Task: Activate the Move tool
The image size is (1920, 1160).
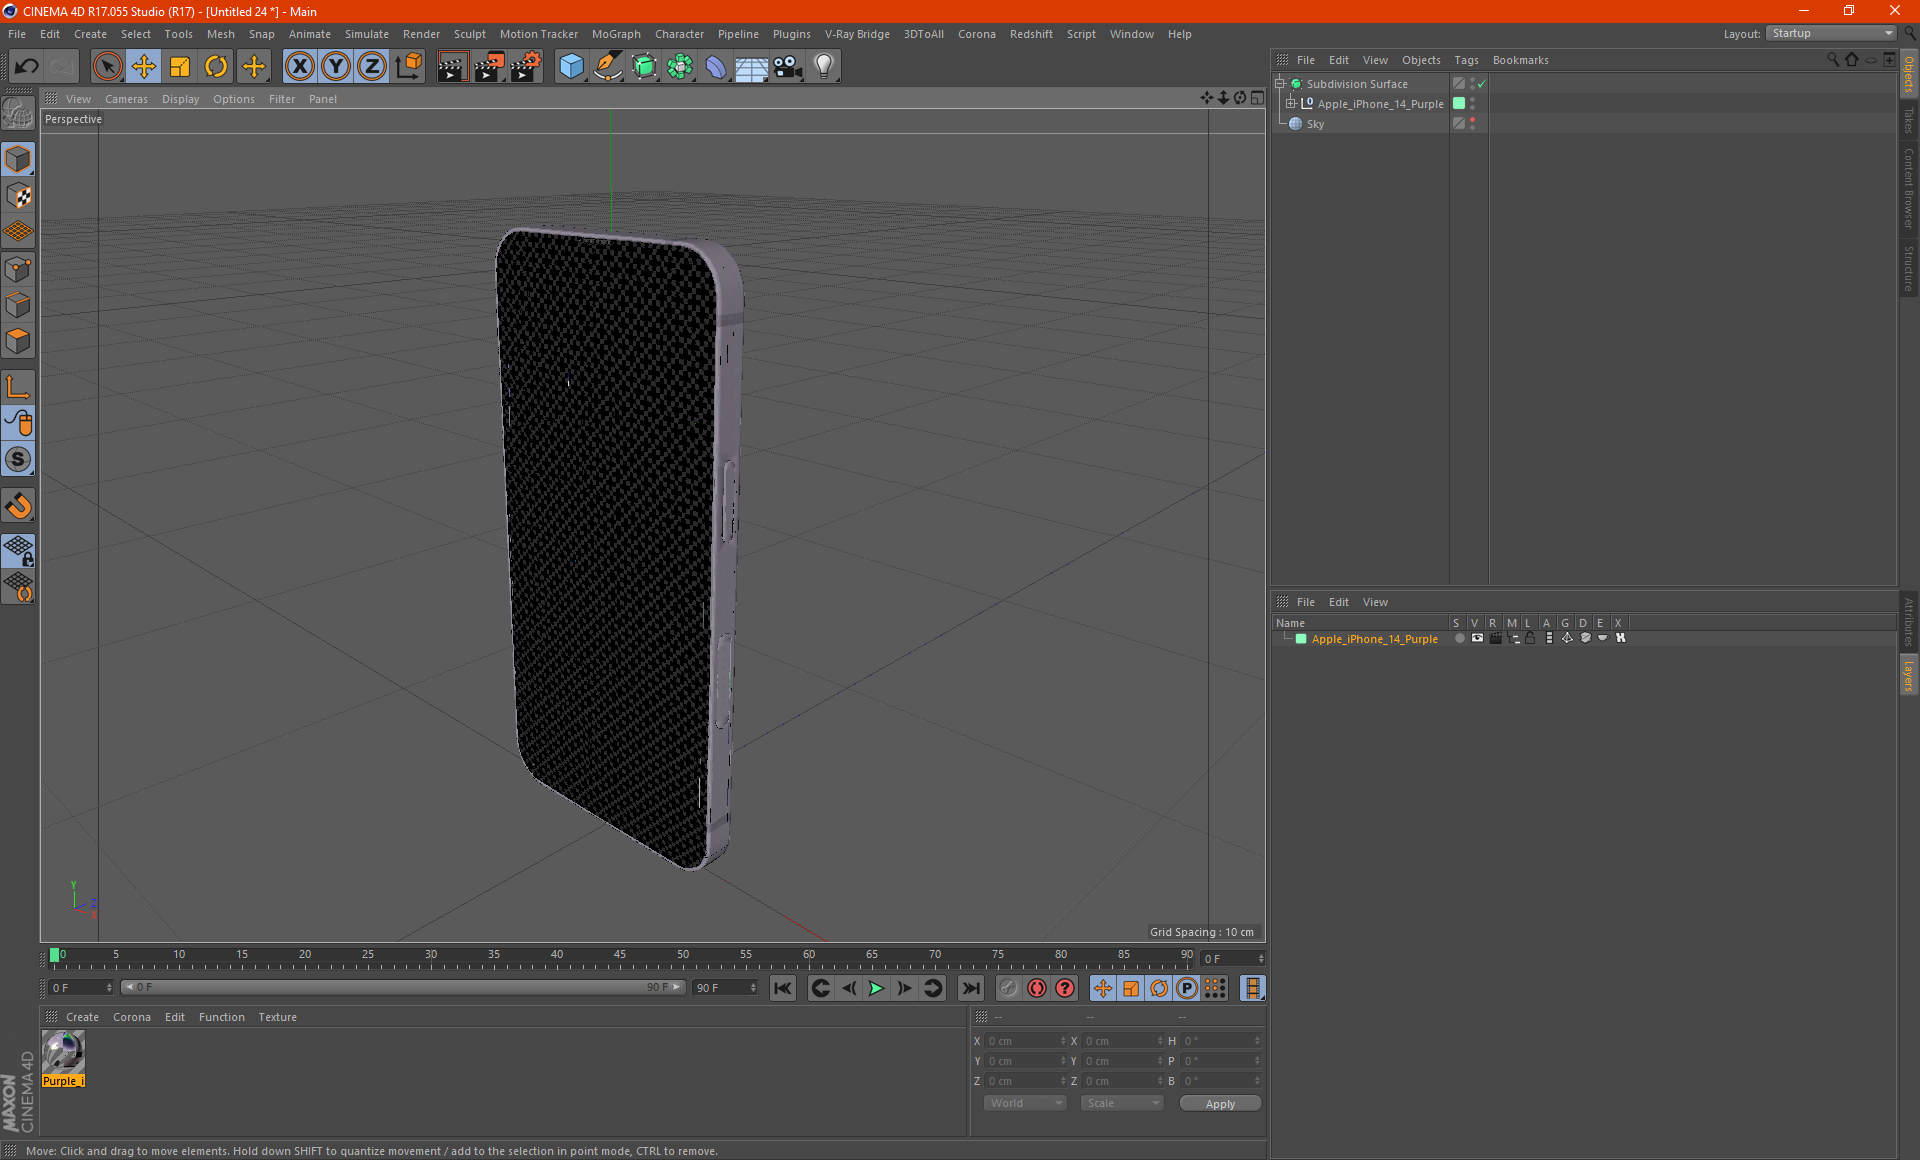Action: point(144,67)
